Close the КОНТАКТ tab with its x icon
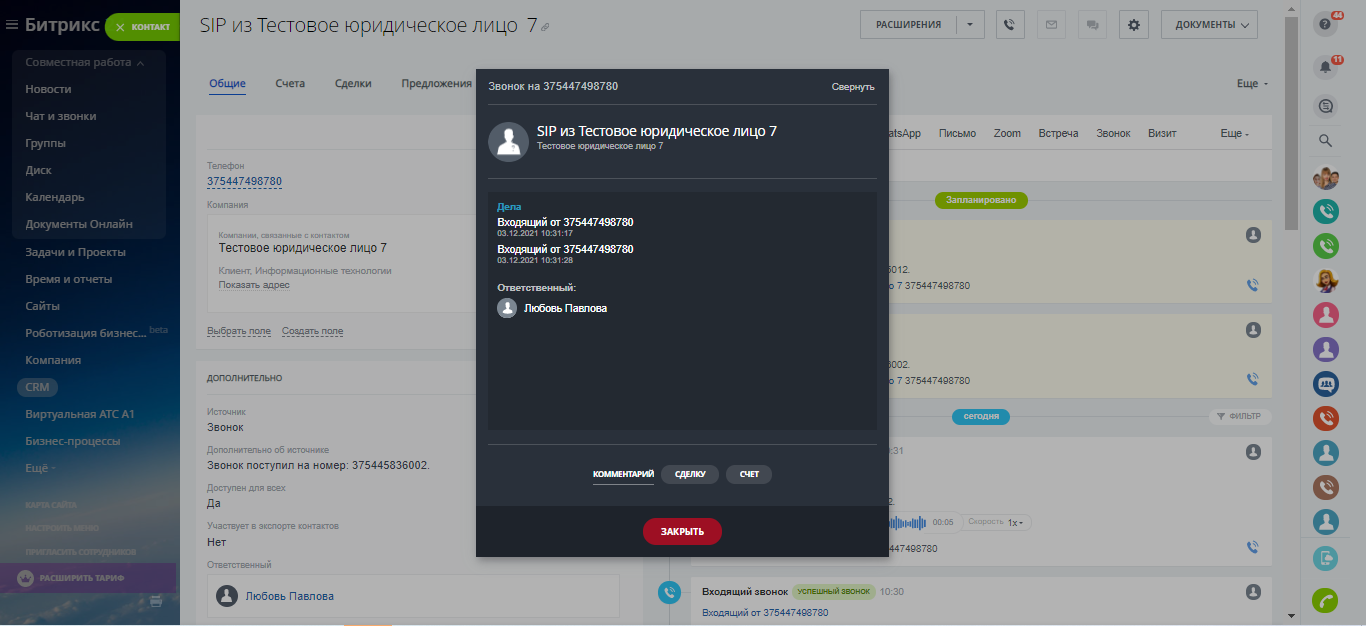The height and width of the screenshot is (626, 1366). 120,27
